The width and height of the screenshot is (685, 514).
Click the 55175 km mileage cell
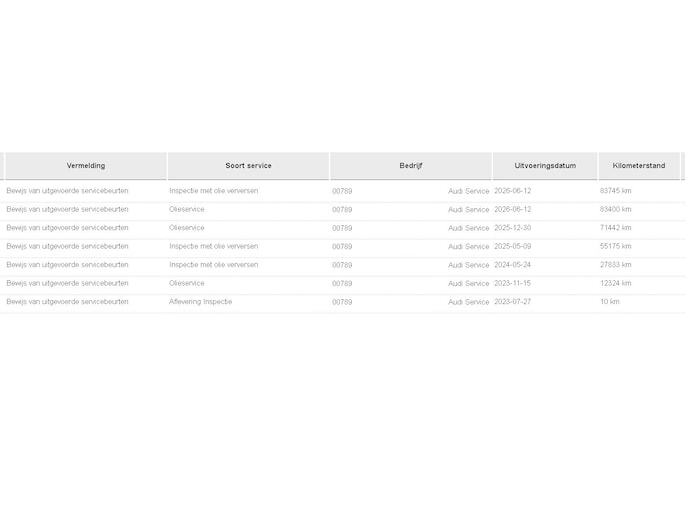click(x=616, y=246)
